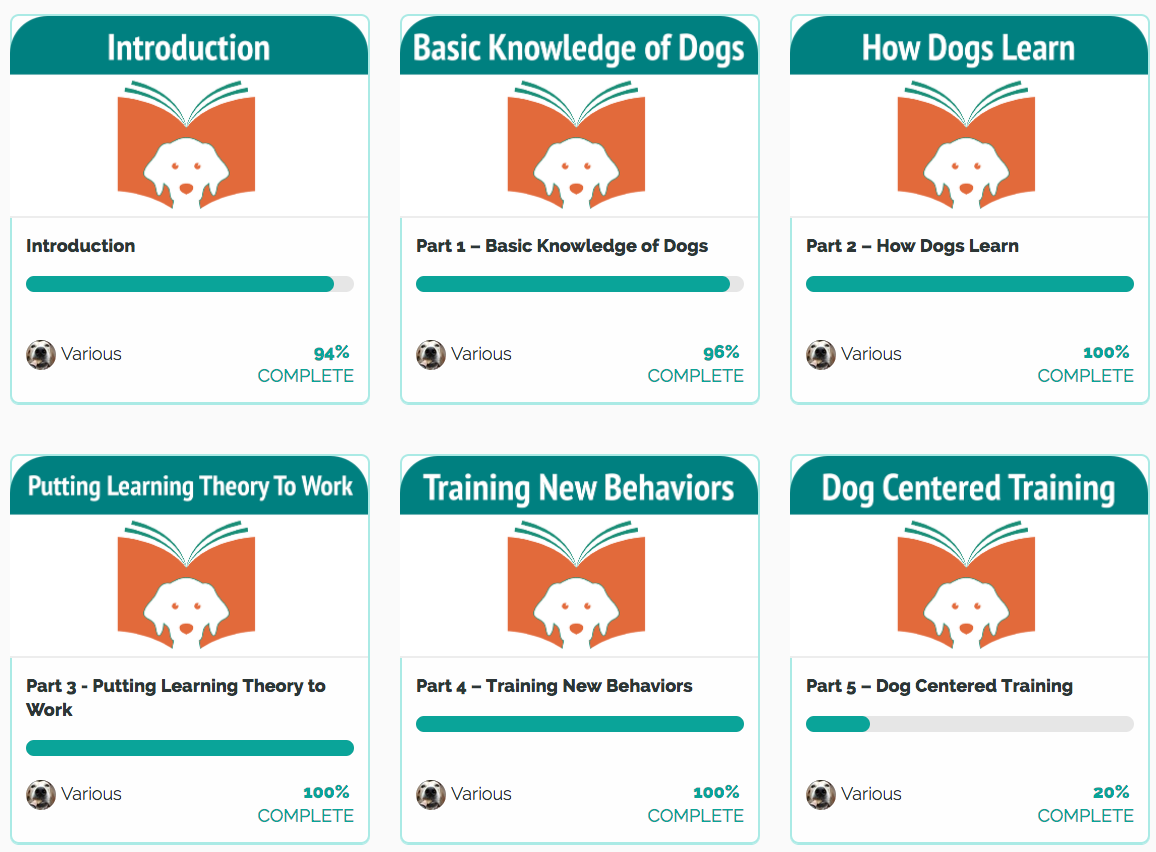Screen dimensions: 1156x852
Task: Open the Introduction course book icon
Action: point(187,145)
